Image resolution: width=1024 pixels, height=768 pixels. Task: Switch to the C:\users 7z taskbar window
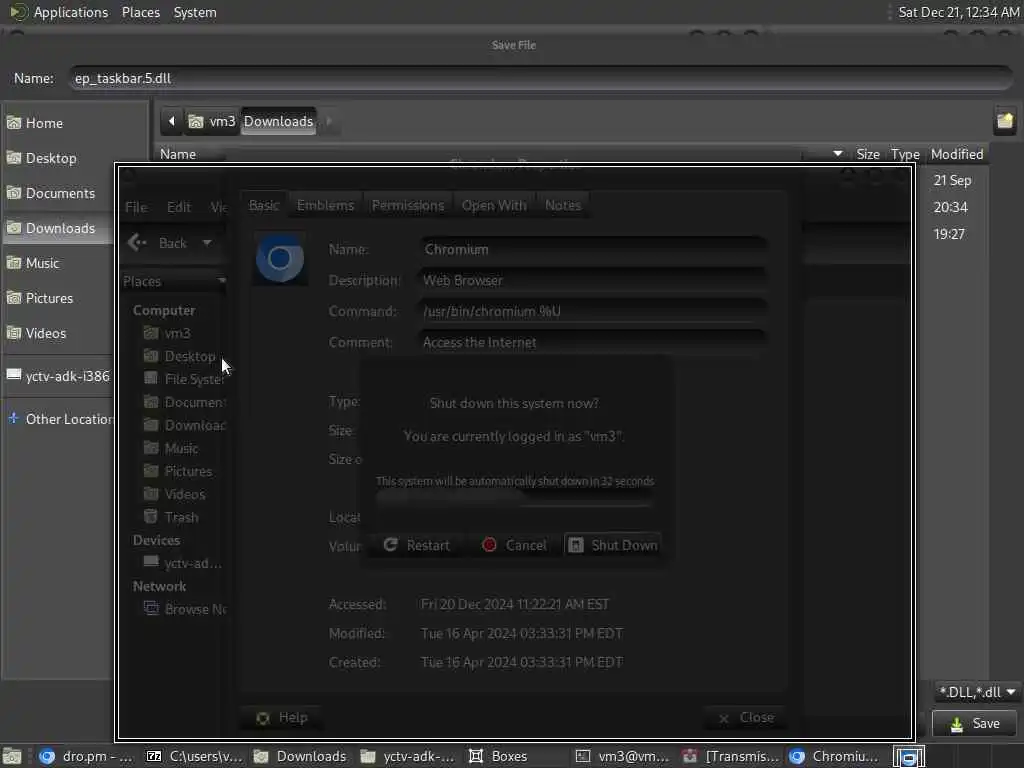click(193, 757)
